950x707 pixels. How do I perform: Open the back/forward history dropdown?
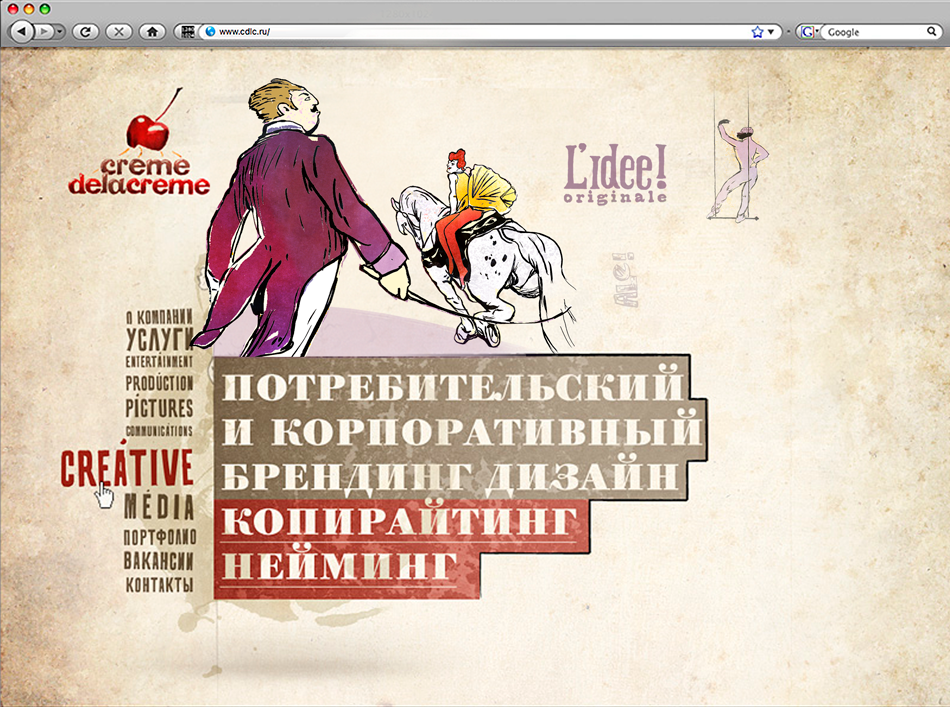pyautogui.click(x=60, y=32)
